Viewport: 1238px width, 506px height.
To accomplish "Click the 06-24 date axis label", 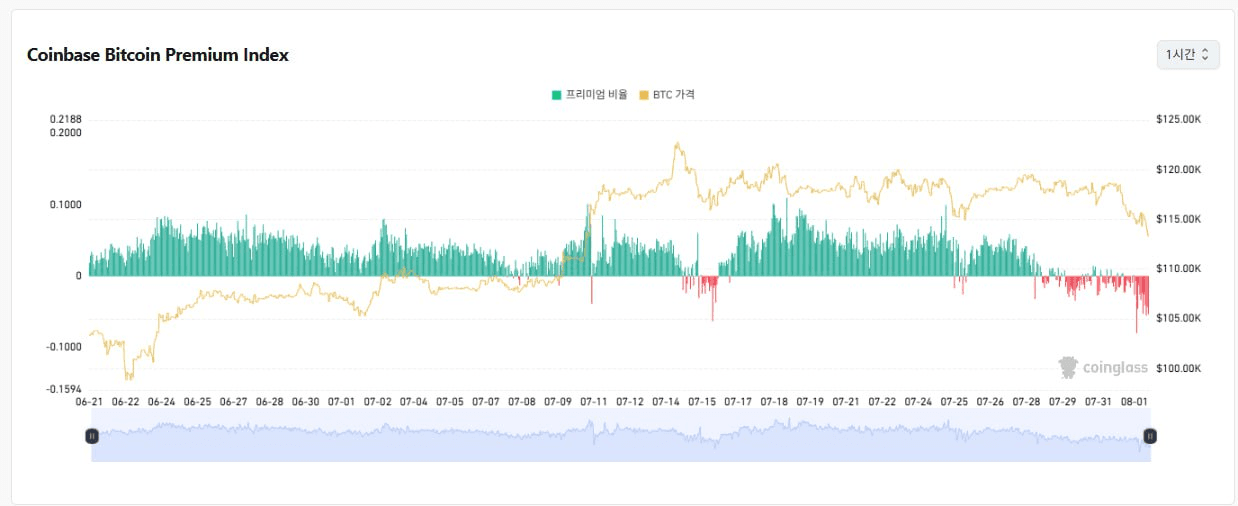I will point(161,401).
